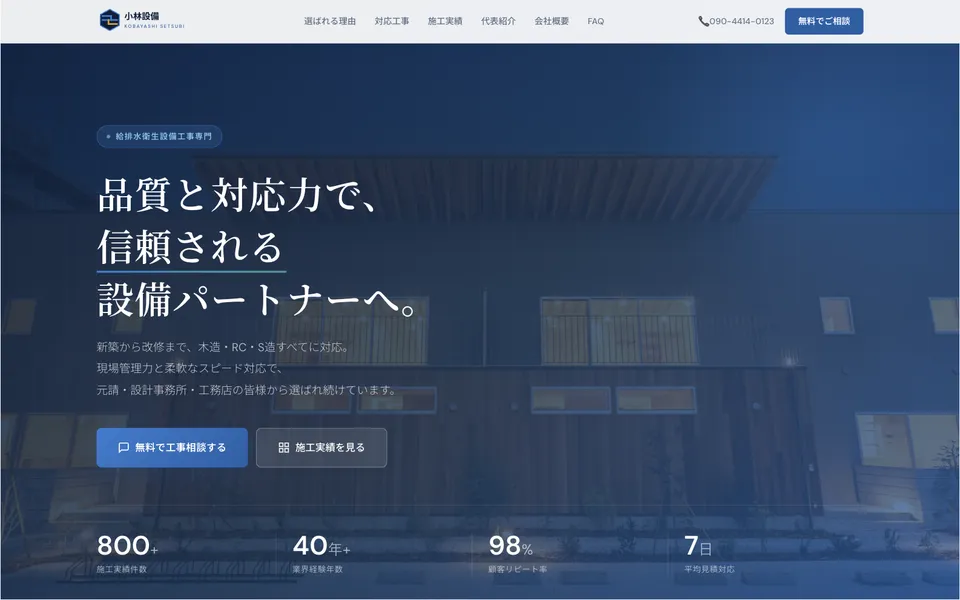Click the line 元請・設計事務所・工務店の皆様から選ばれ続けています。
960x600 pixels.
coord(247,390)
